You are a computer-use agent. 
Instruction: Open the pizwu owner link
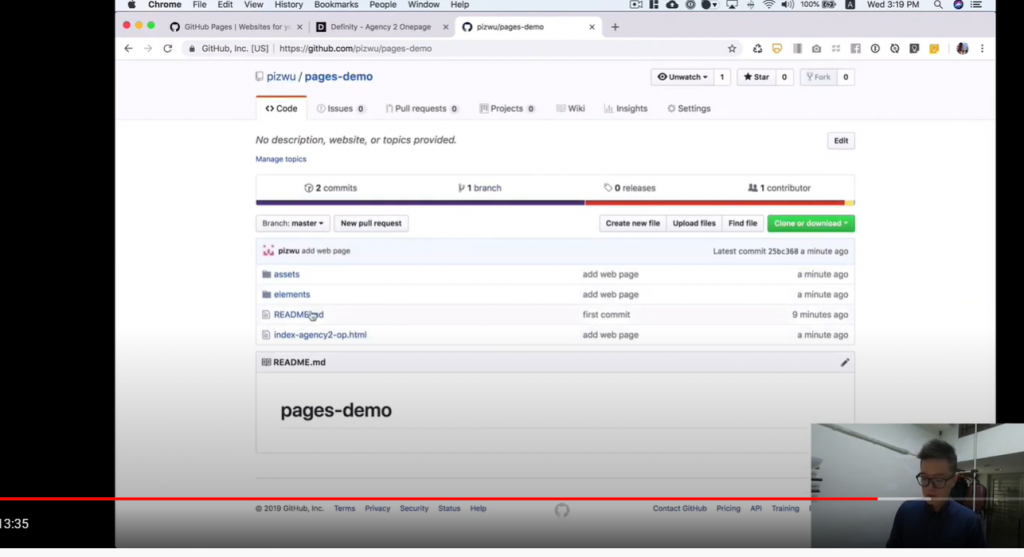pyautogui.click(x=281, y=76)
